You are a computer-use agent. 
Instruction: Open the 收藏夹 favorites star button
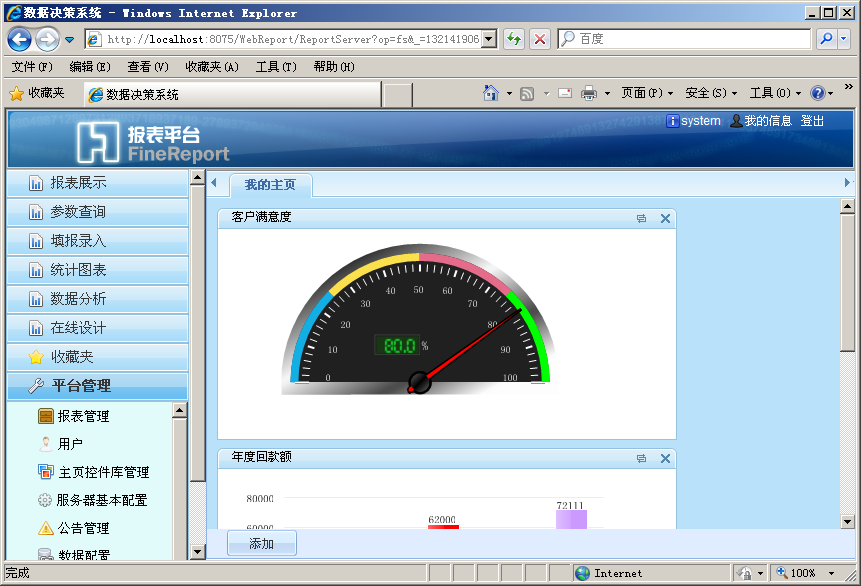pyautogui.click(x=37, y=93)
